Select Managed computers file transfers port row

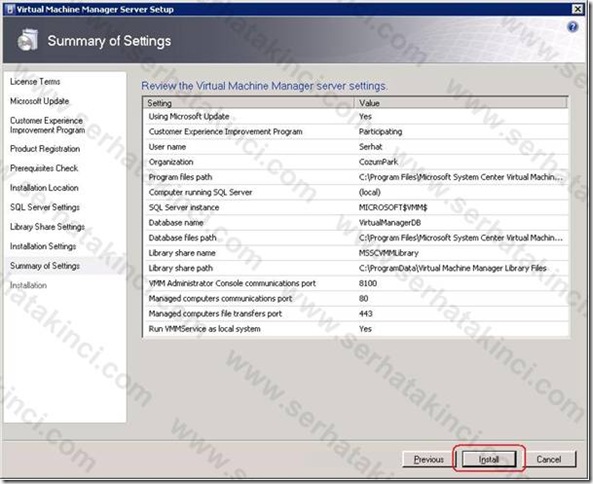coord(355,313)
